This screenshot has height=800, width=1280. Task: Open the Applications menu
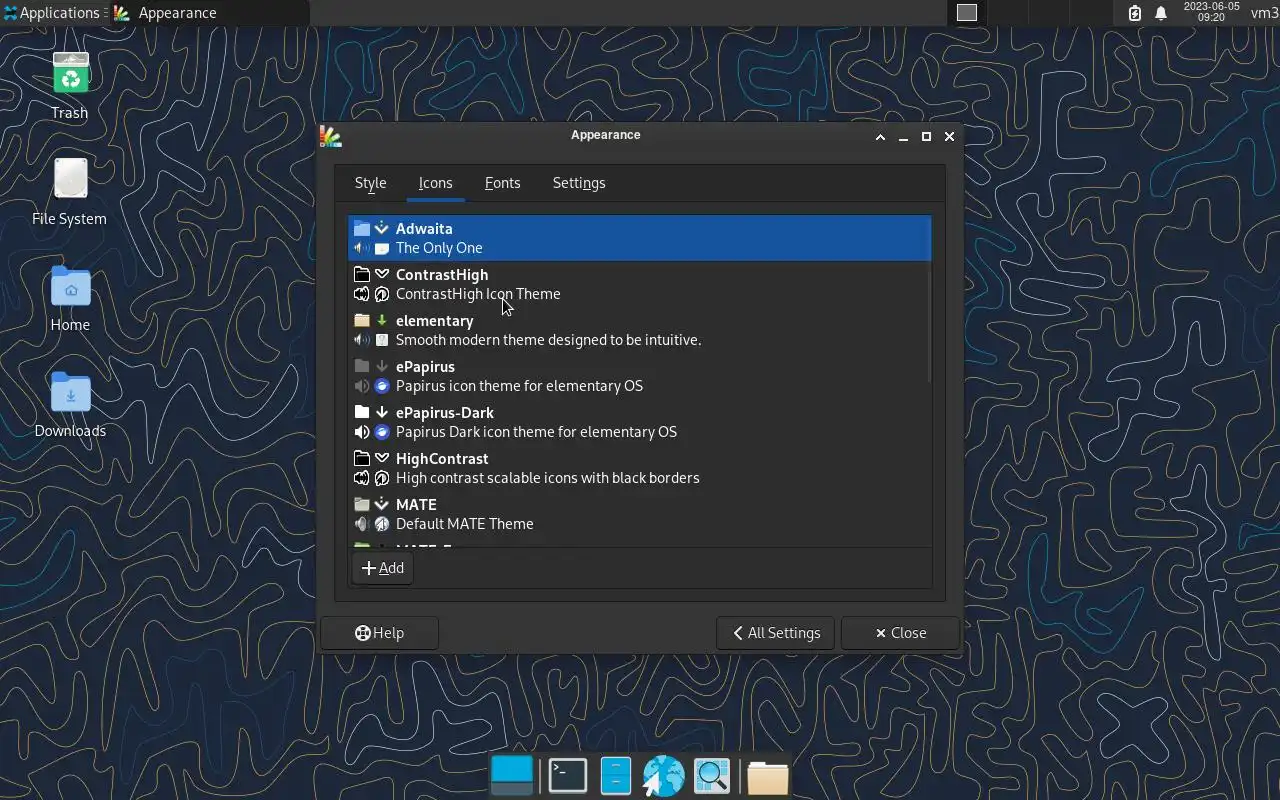point(53,13)
